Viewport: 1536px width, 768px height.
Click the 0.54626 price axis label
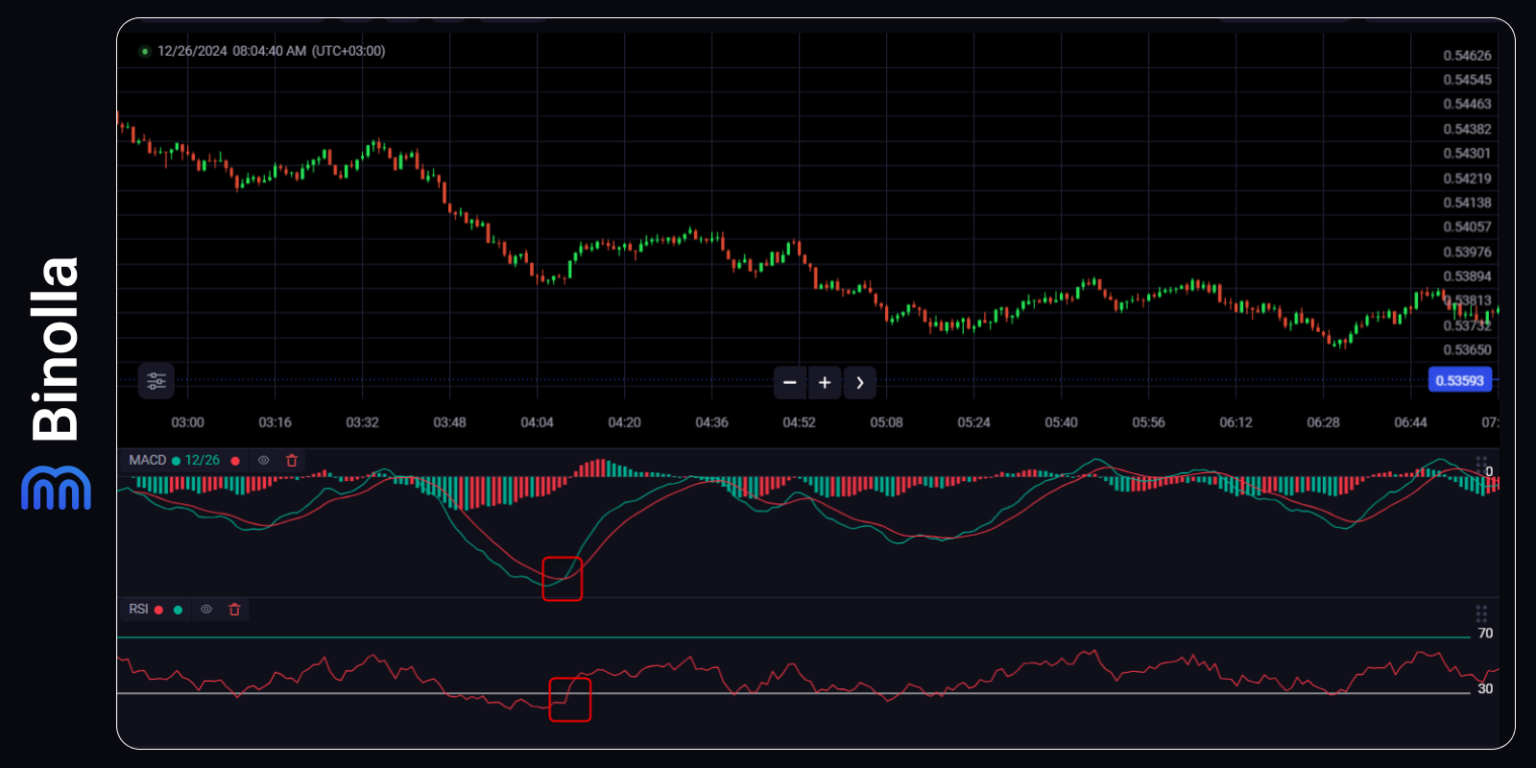tap(1467, 55)
